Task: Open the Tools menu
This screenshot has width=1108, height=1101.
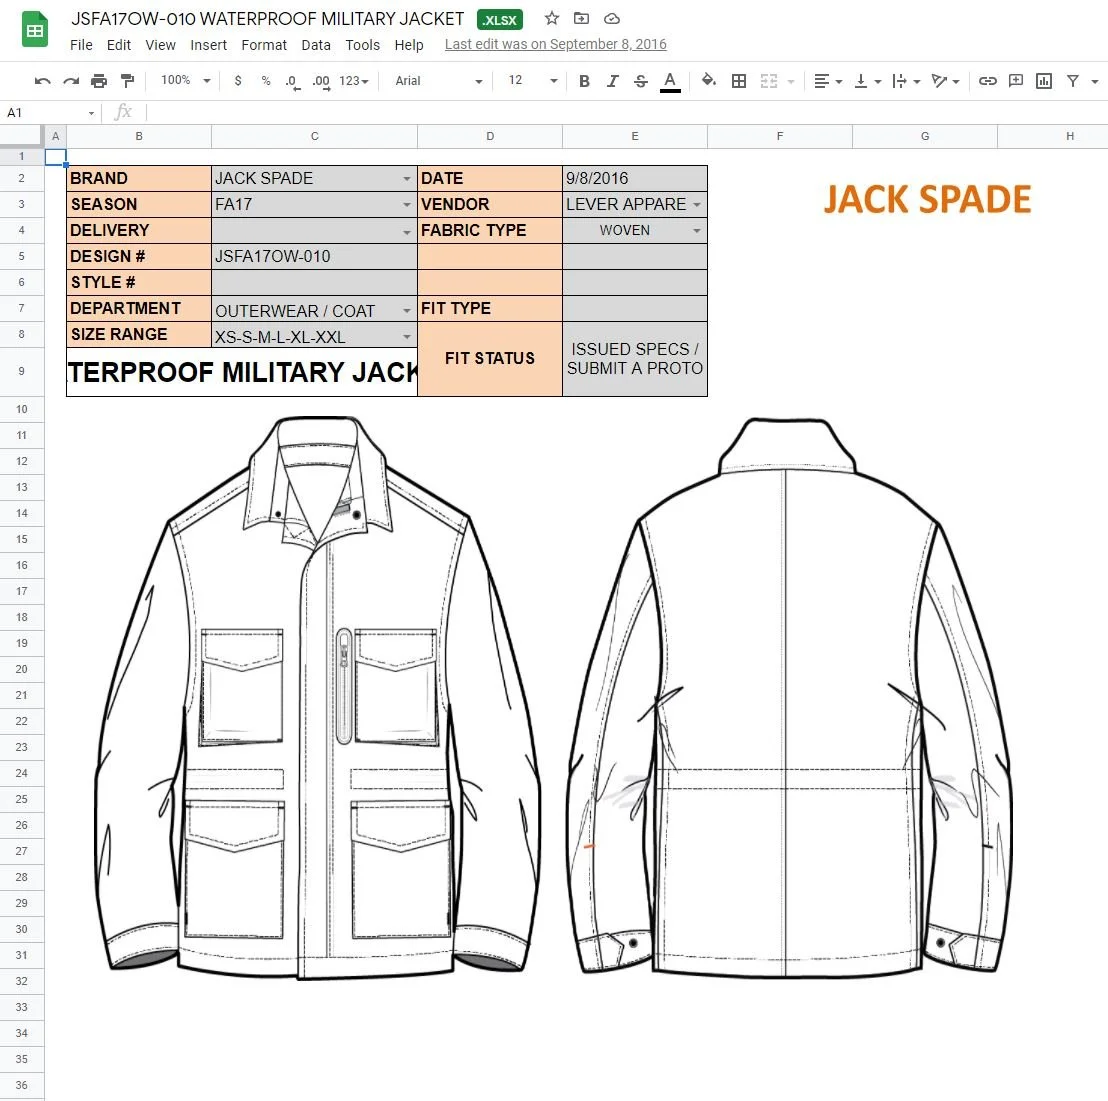Action: (363, 45)
